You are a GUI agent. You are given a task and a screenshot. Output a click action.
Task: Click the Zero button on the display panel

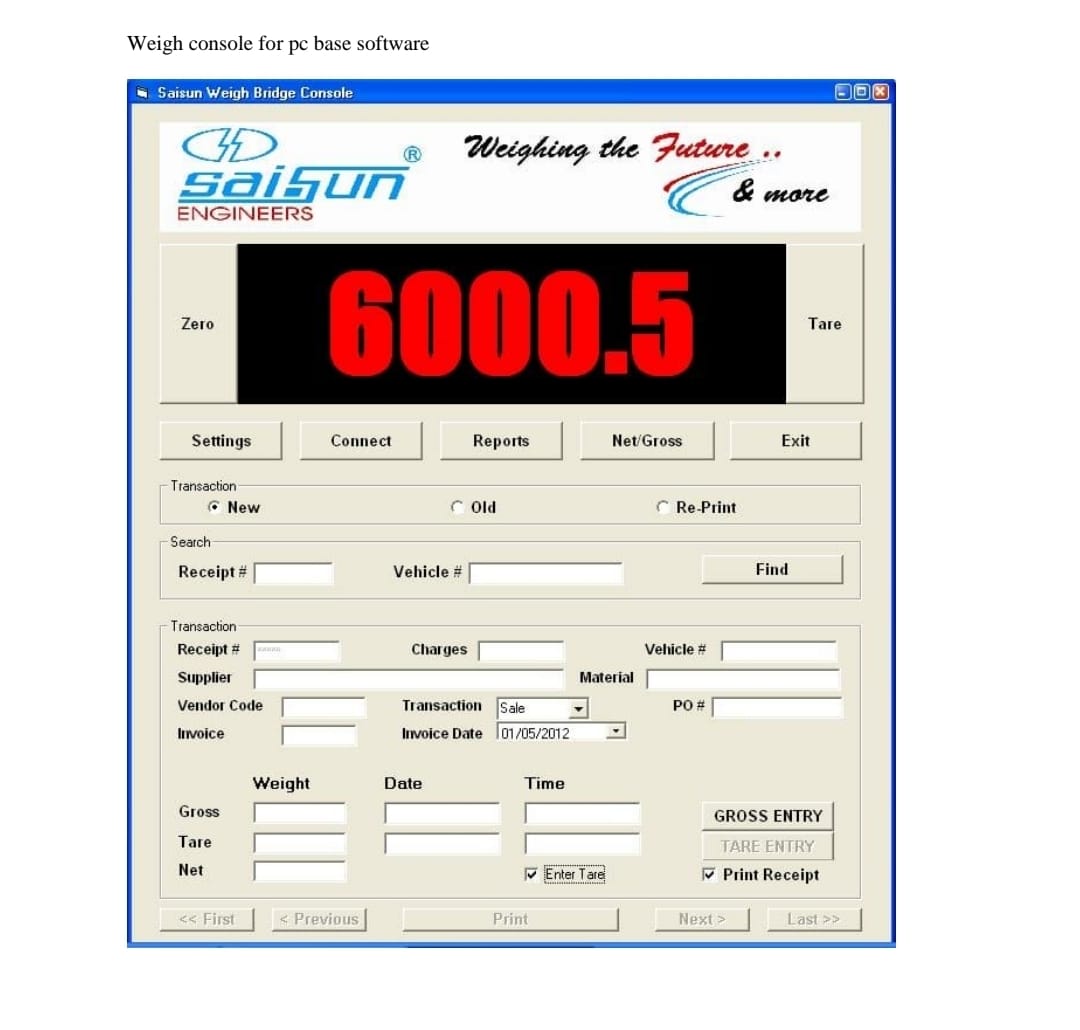coord(197,323)
